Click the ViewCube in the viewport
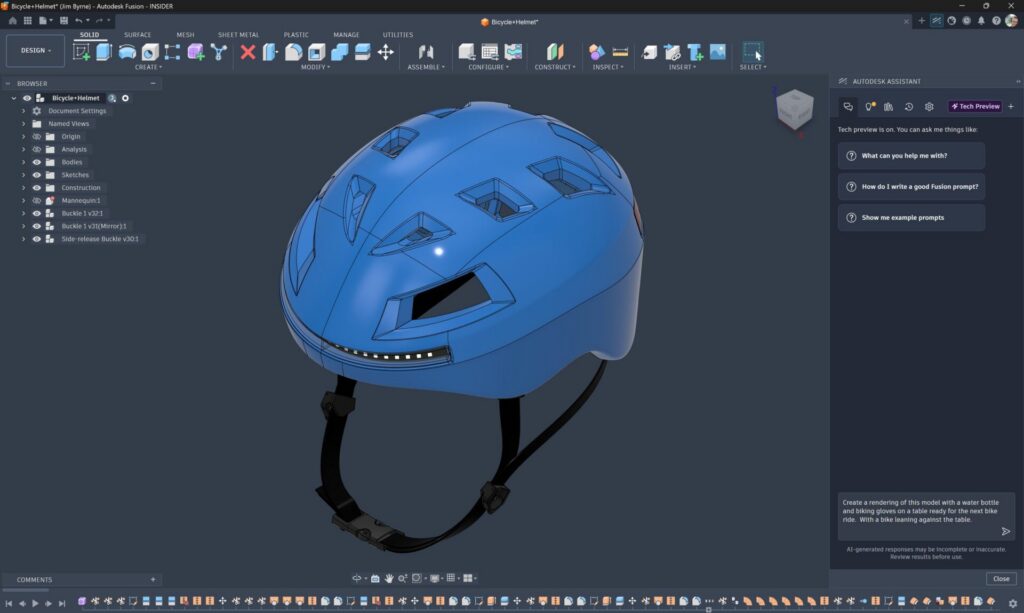 tap(794, 109)
